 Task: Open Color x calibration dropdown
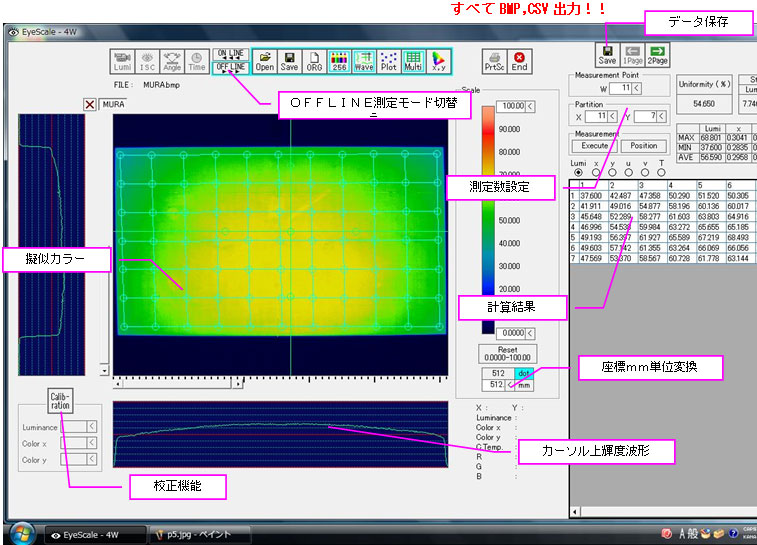coord(92,443)
